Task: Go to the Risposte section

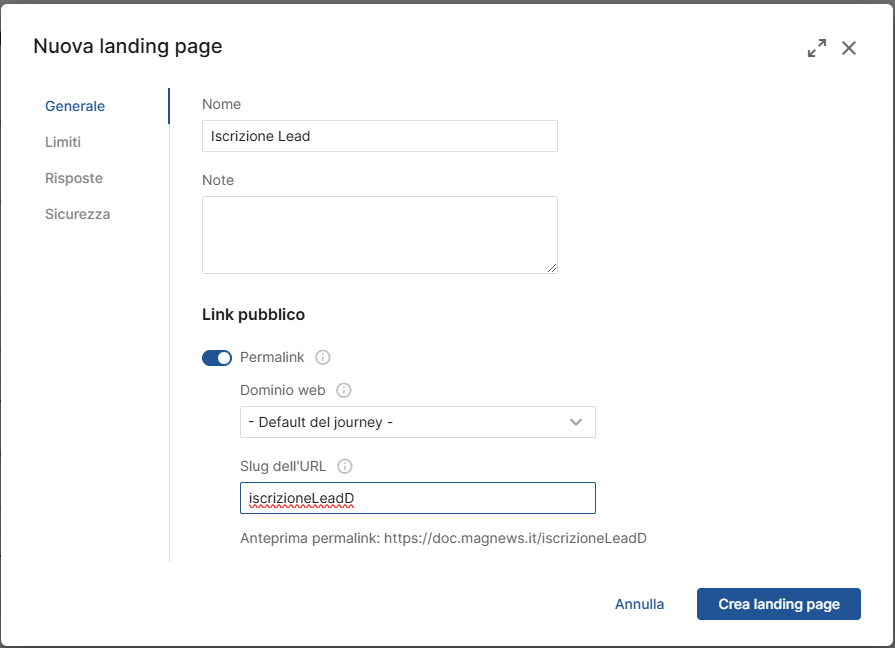Action: click(x=74, y=178)
